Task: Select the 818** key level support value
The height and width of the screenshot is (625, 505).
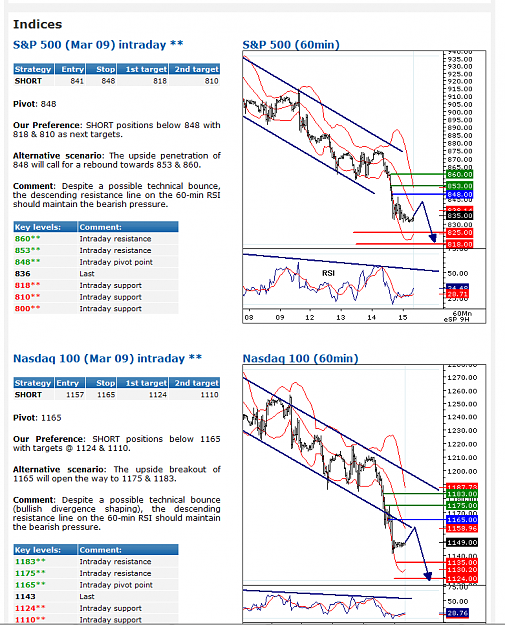Action: click(x=28, y=285)
